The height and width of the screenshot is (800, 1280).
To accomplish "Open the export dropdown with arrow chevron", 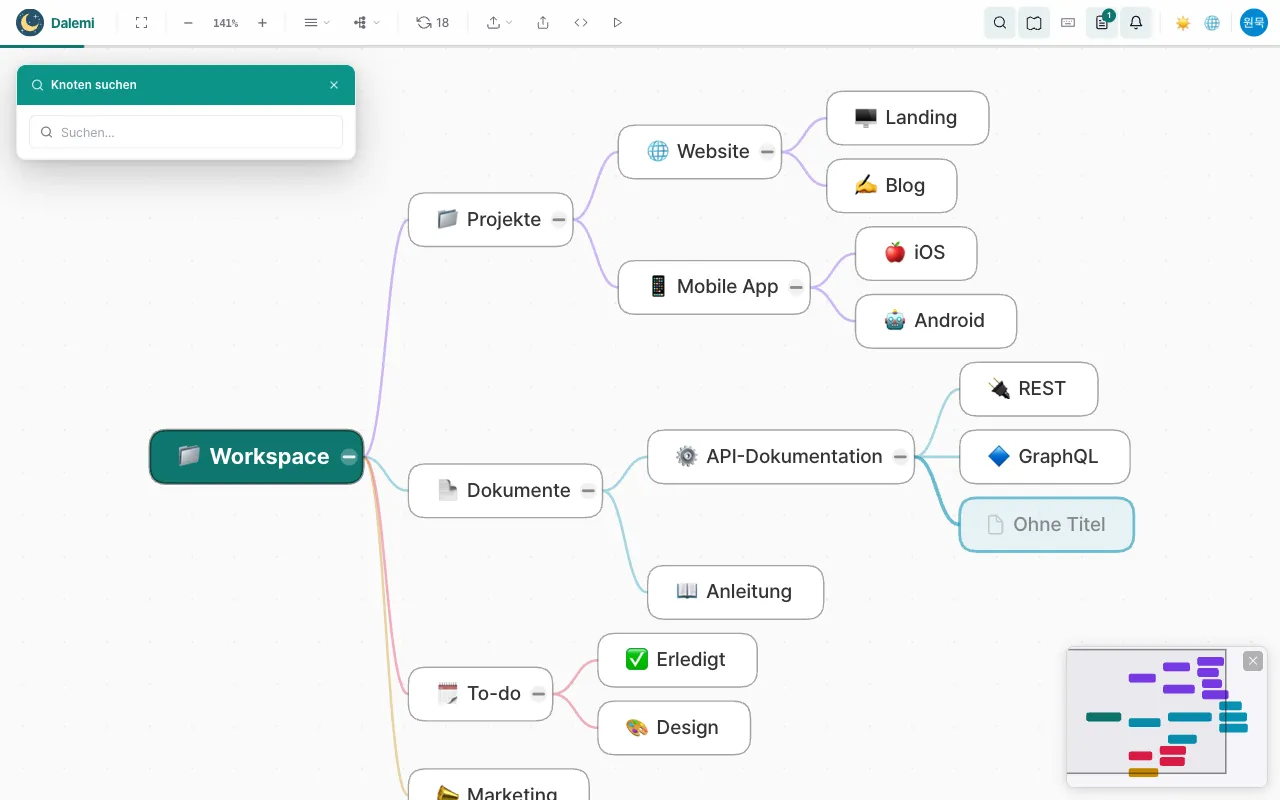I will 499,22.
